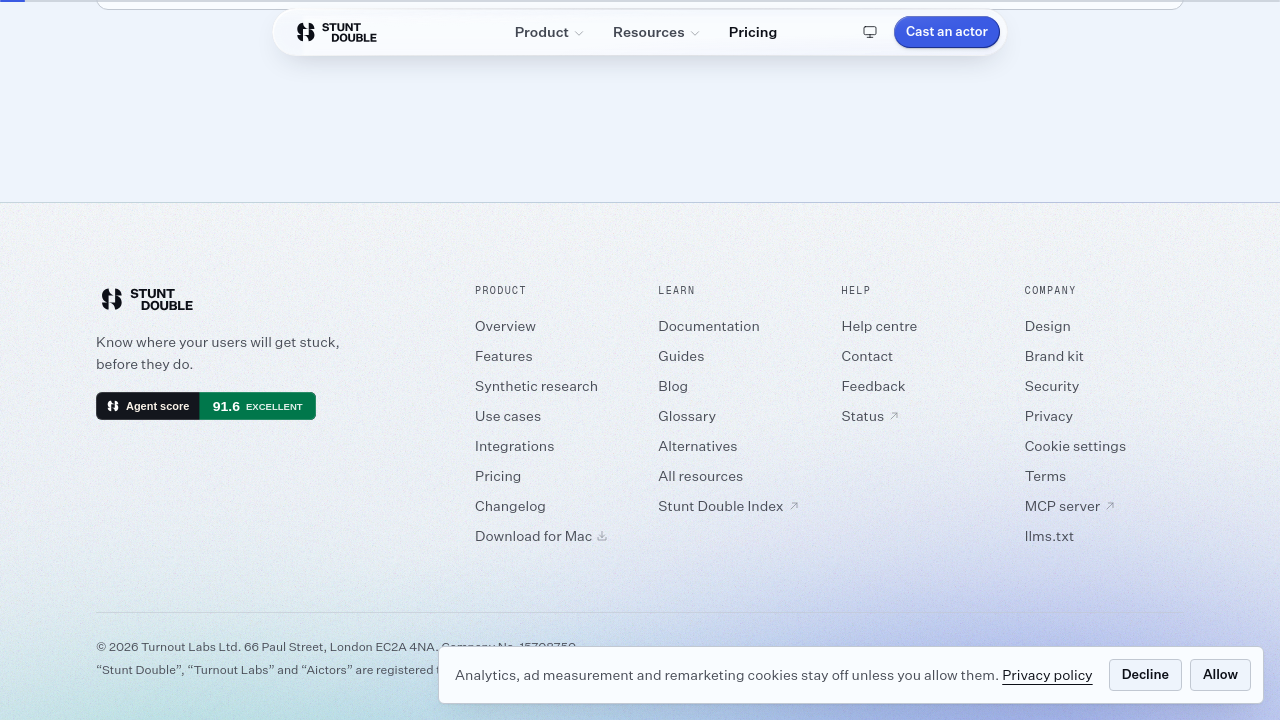Browse the Guides page
The width and height of the screenshot is (1280, 720).
(x=681, y=356)
